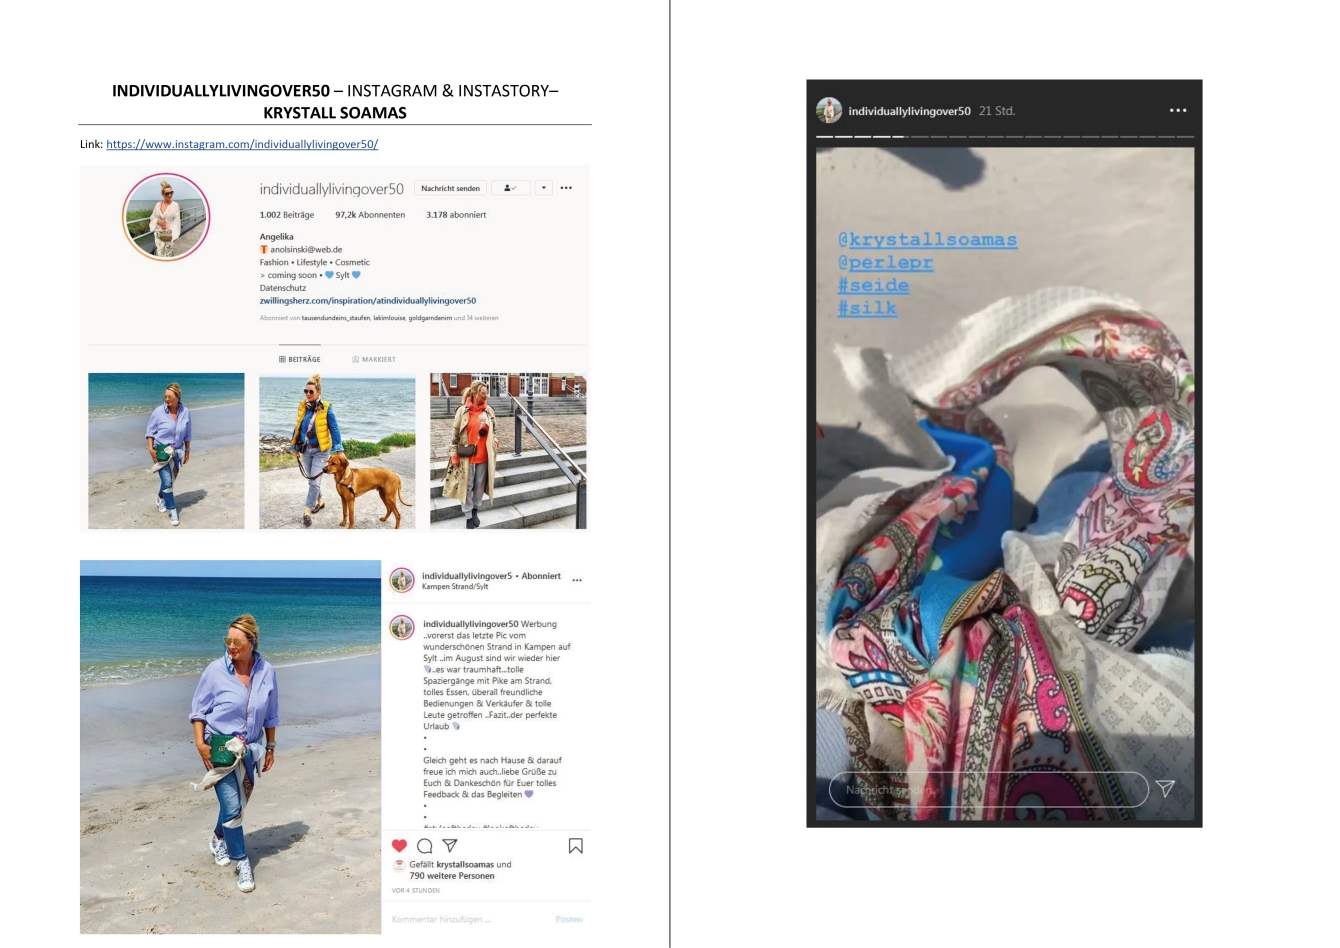Viewport: 1340px width, 948px height.
Task: Open three-dot menu in story header
Action: tap(1178, 110)
